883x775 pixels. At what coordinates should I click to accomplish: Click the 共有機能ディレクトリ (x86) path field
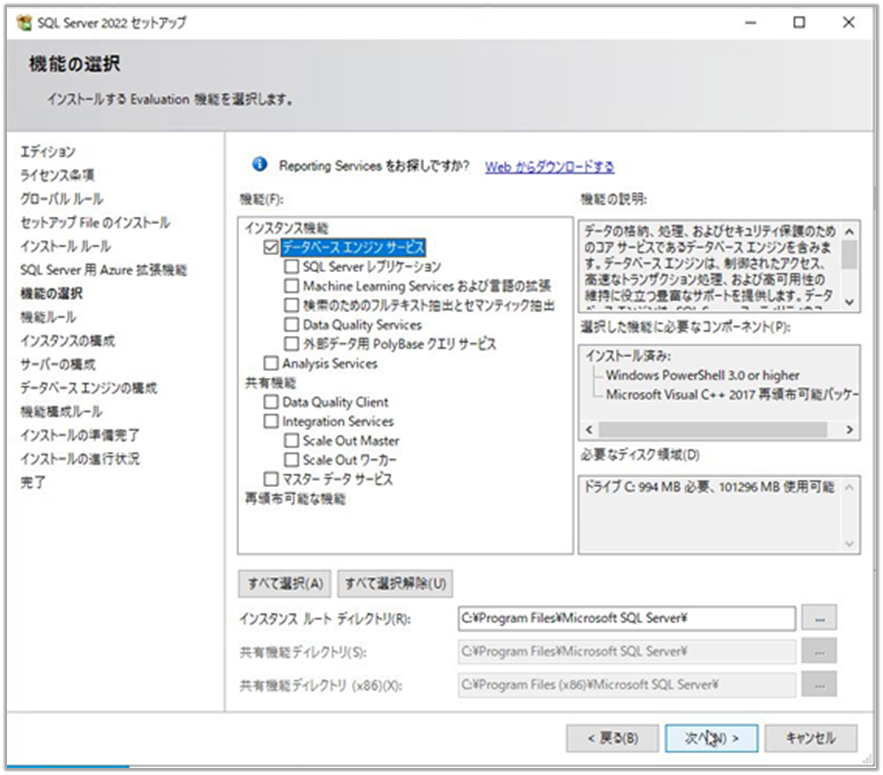627,685
